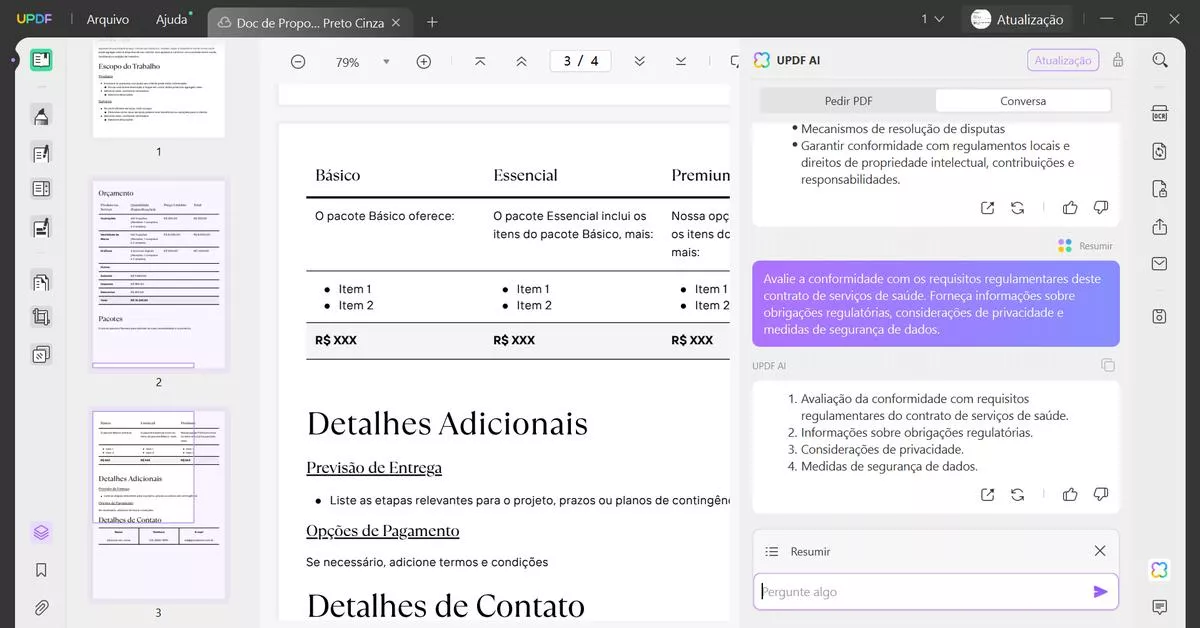Select page 1 thumbnail
Image resolution: width=1200 pixels, height=628 pixels.
coord(158,88)
